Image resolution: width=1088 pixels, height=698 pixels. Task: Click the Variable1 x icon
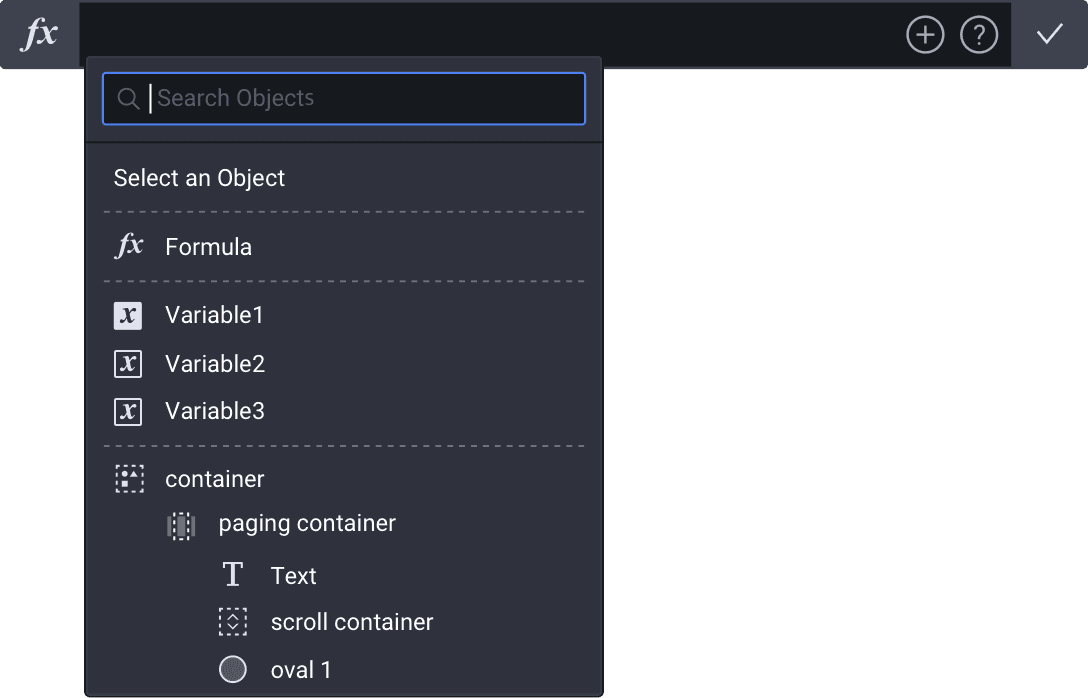[129, 314]
